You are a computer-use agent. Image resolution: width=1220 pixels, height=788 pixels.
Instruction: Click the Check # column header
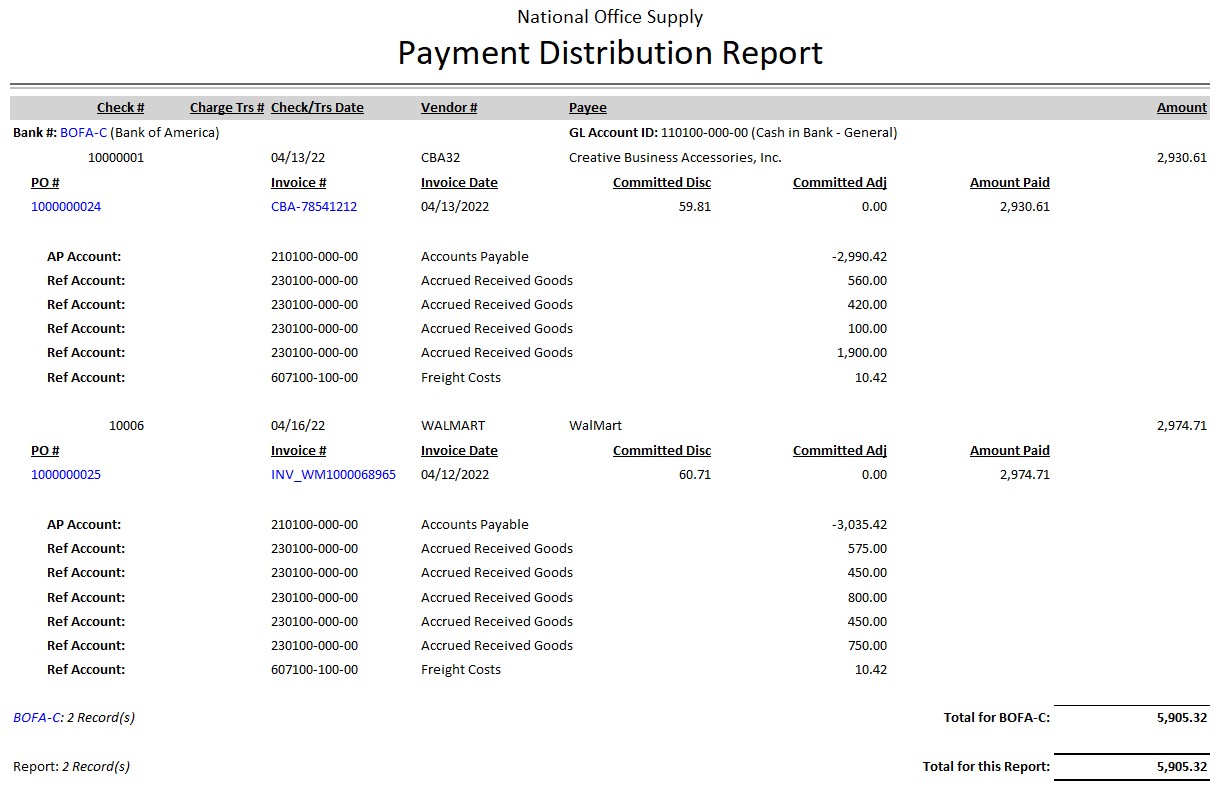click(x=120, y=108)
